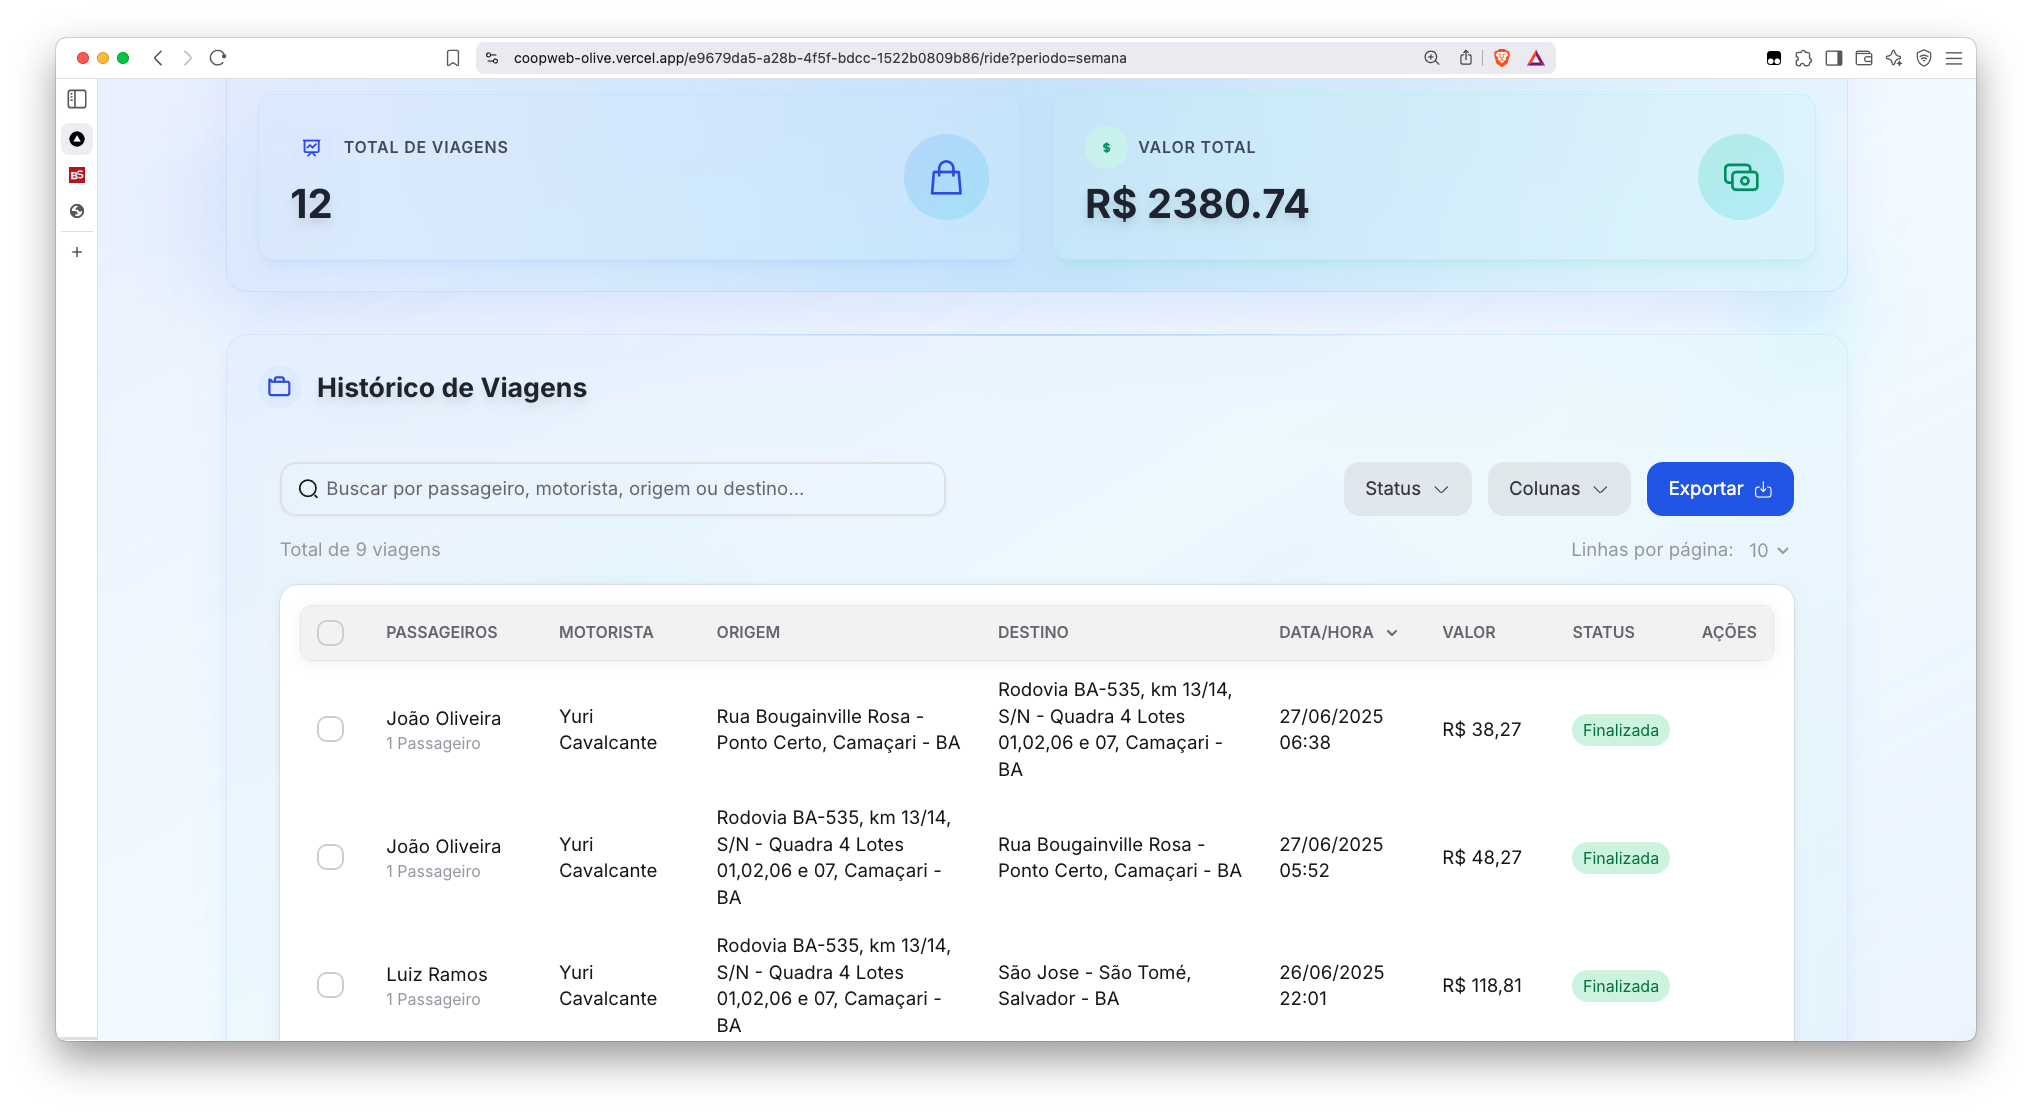Focus the Buscar por passageiro search field

[x=613, y=489]
